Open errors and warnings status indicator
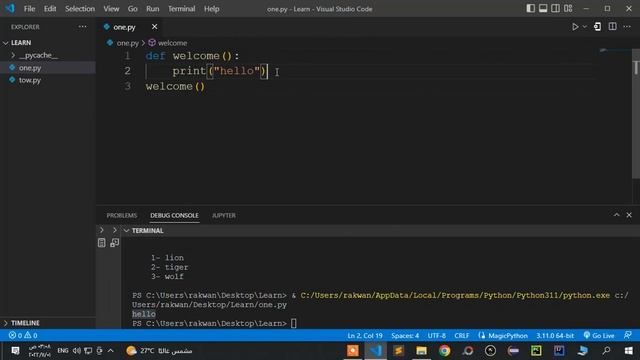 pos(23,336)
